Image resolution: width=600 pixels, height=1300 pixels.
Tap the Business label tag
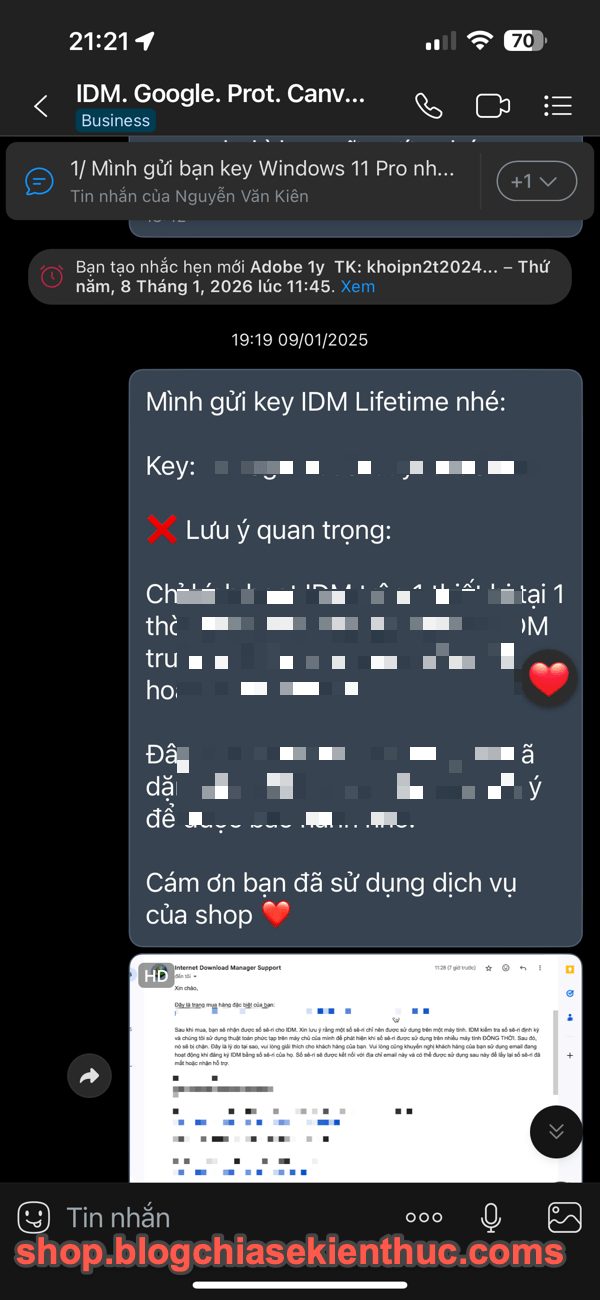pos(116,121)
